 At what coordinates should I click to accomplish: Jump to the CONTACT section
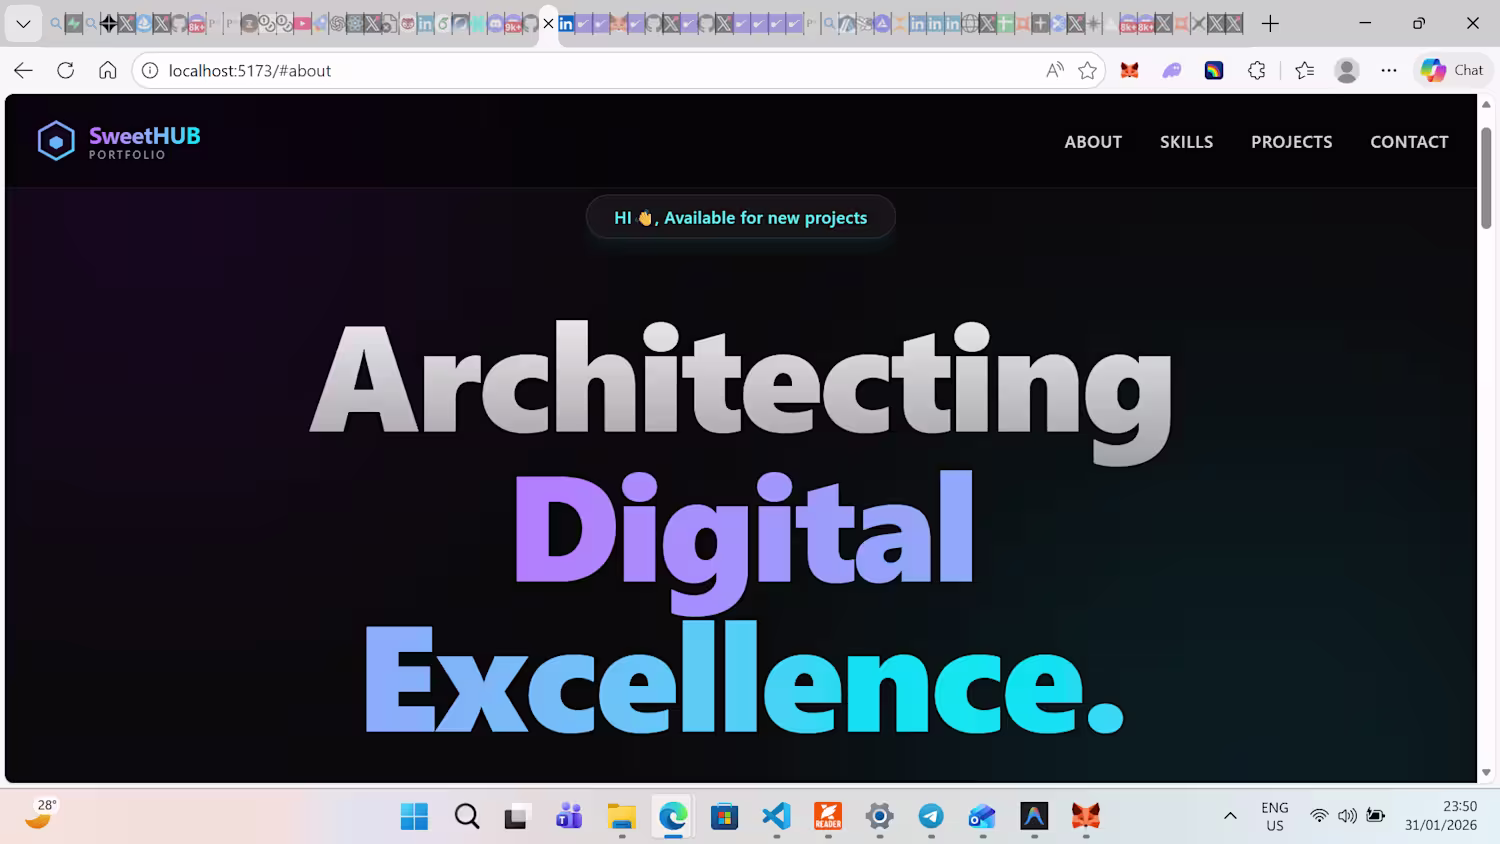pos(1409,142)
